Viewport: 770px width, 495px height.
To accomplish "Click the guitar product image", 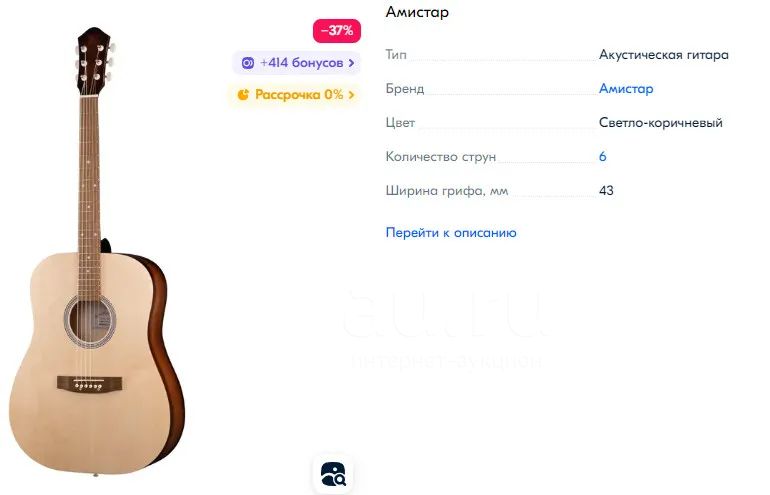I will (x=97, y=252).
